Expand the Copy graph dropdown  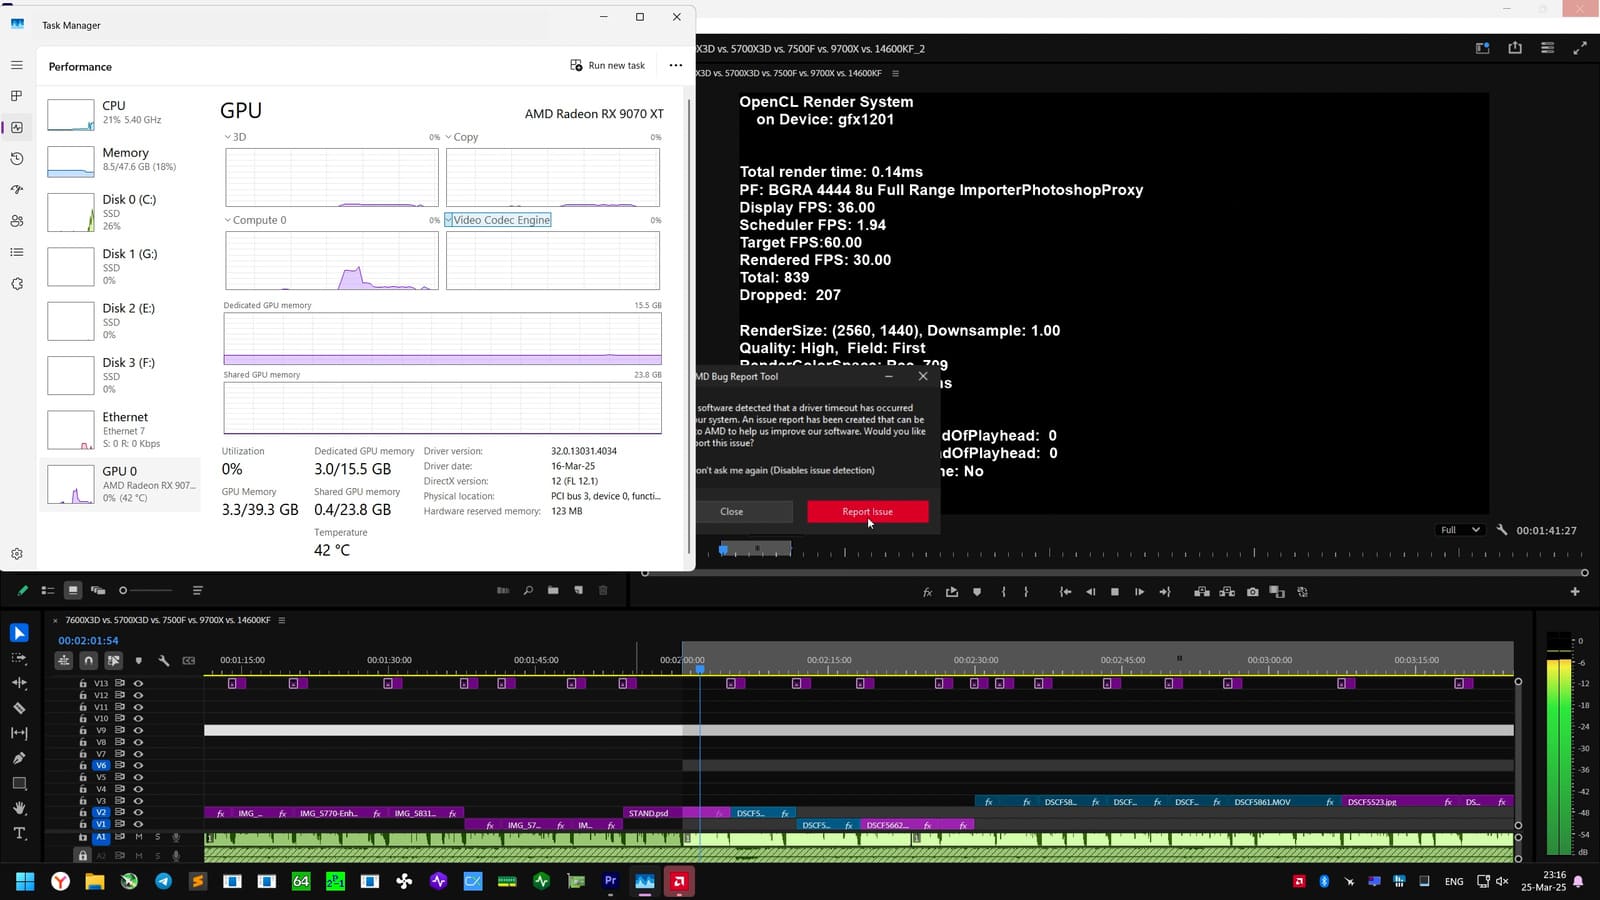point(448,137)
